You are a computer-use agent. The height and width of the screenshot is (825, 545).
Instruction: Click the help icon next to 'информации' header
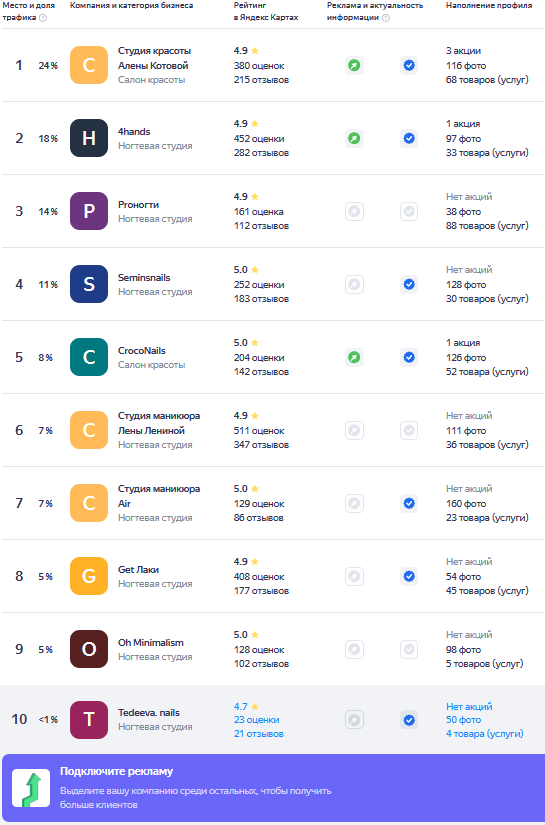click(386, 18)
